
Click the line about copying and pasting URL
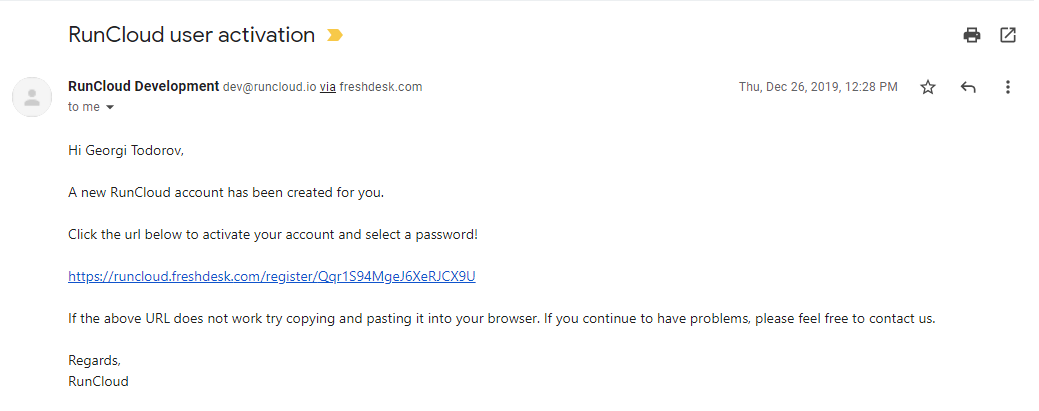(502, 318)
